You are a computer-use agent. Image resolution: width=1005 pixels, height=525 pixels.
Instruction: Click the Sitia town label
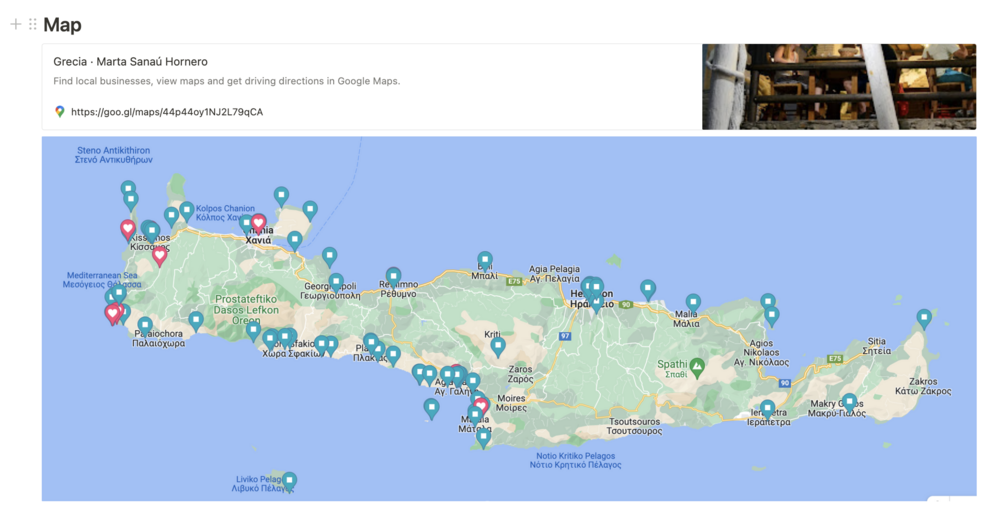tap(877, 346)
